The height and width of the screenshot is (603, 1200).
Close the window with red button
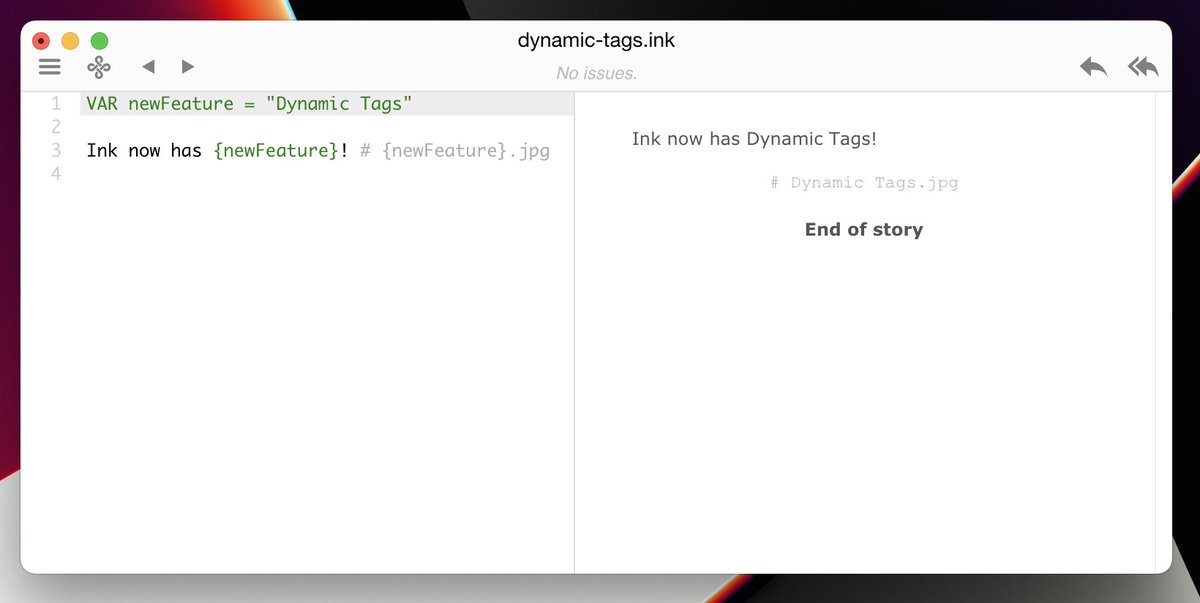click(x=41, y=41)
